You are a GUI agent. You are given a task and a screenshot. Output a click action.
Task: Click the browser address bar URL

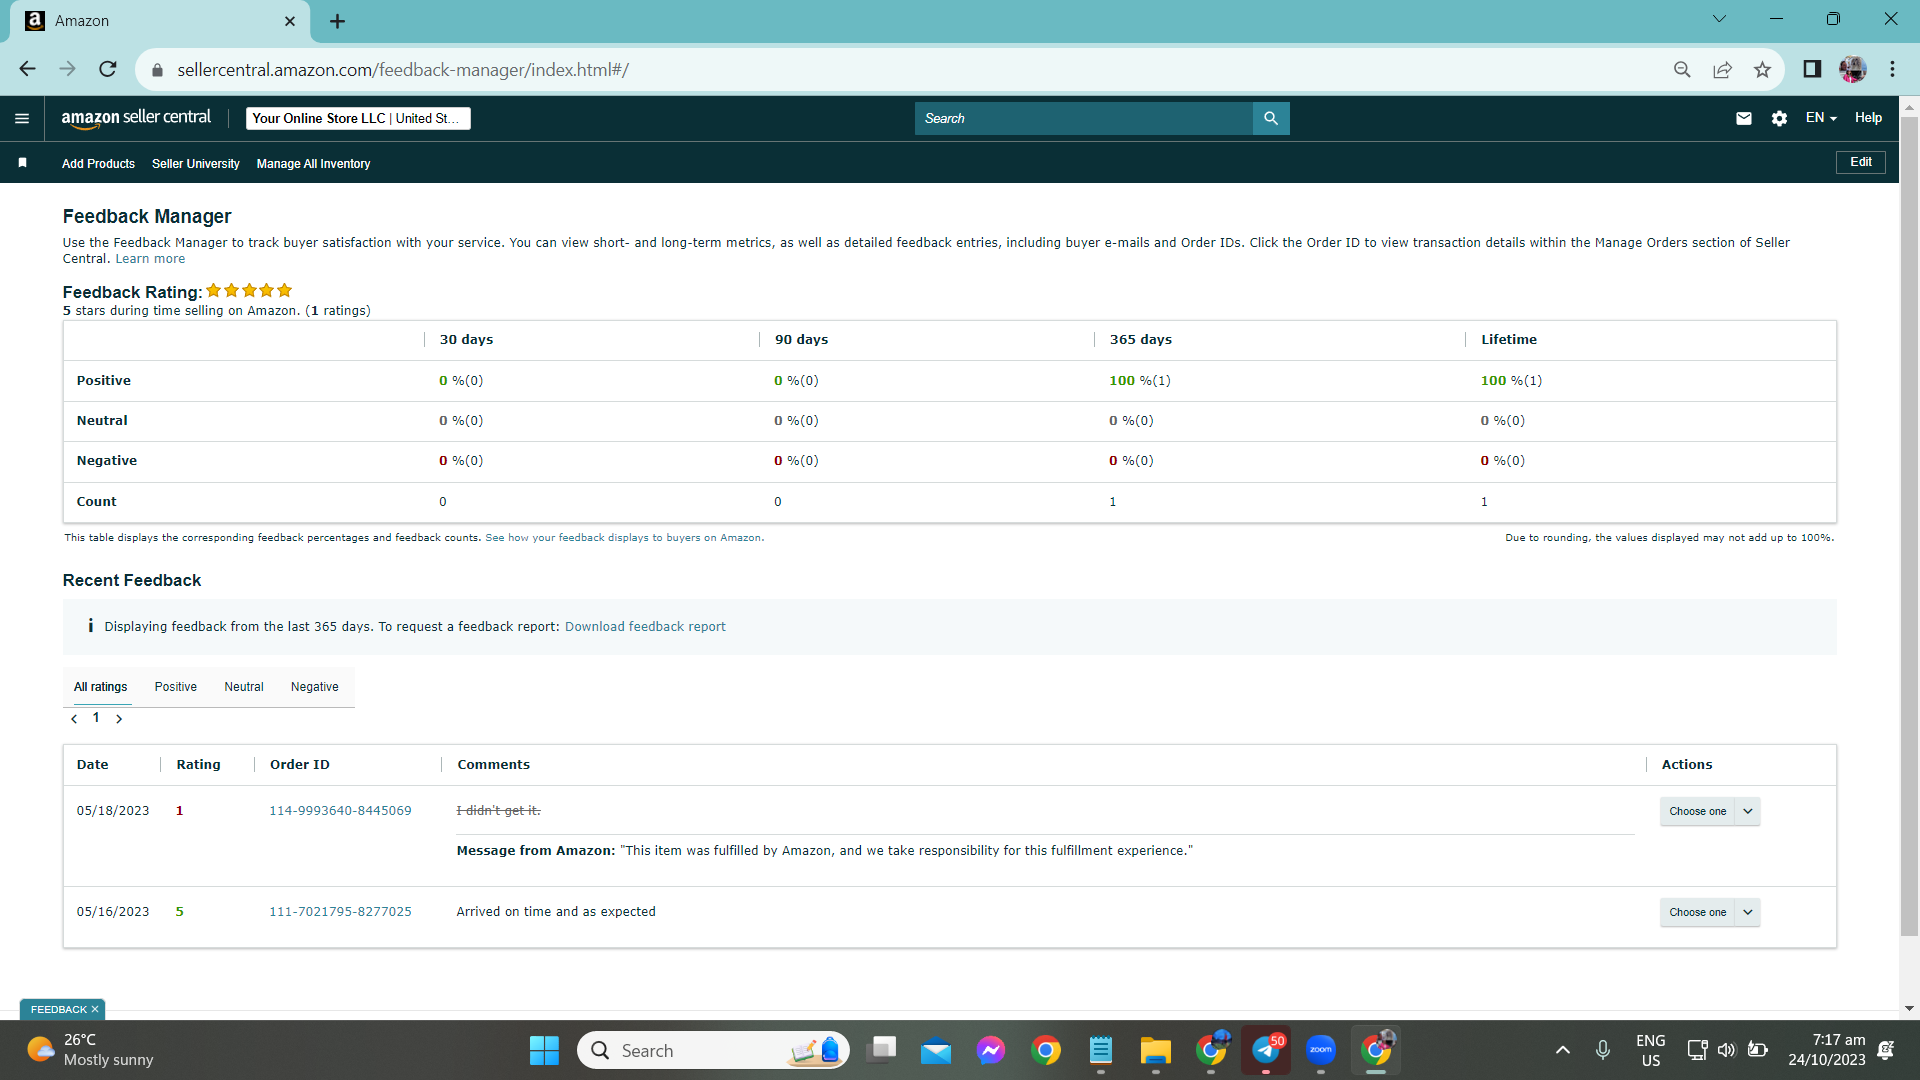403,70
